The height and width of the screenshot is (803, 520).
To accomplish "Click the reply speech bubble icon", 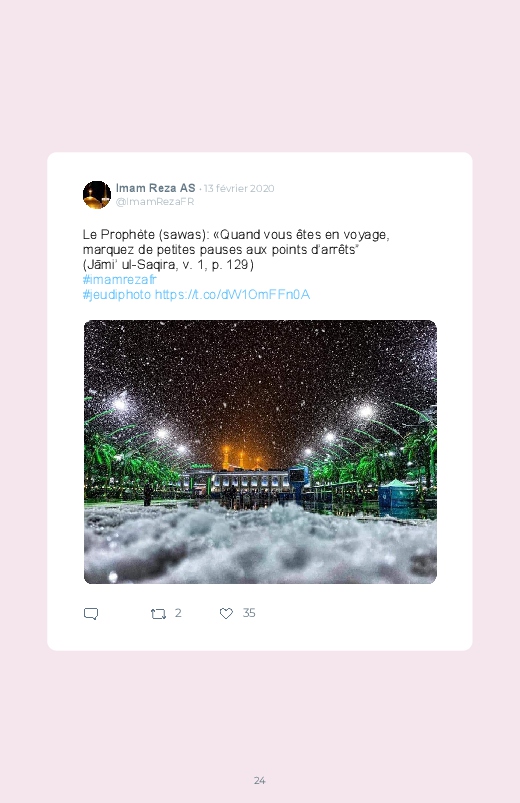I will coord(91,614).
